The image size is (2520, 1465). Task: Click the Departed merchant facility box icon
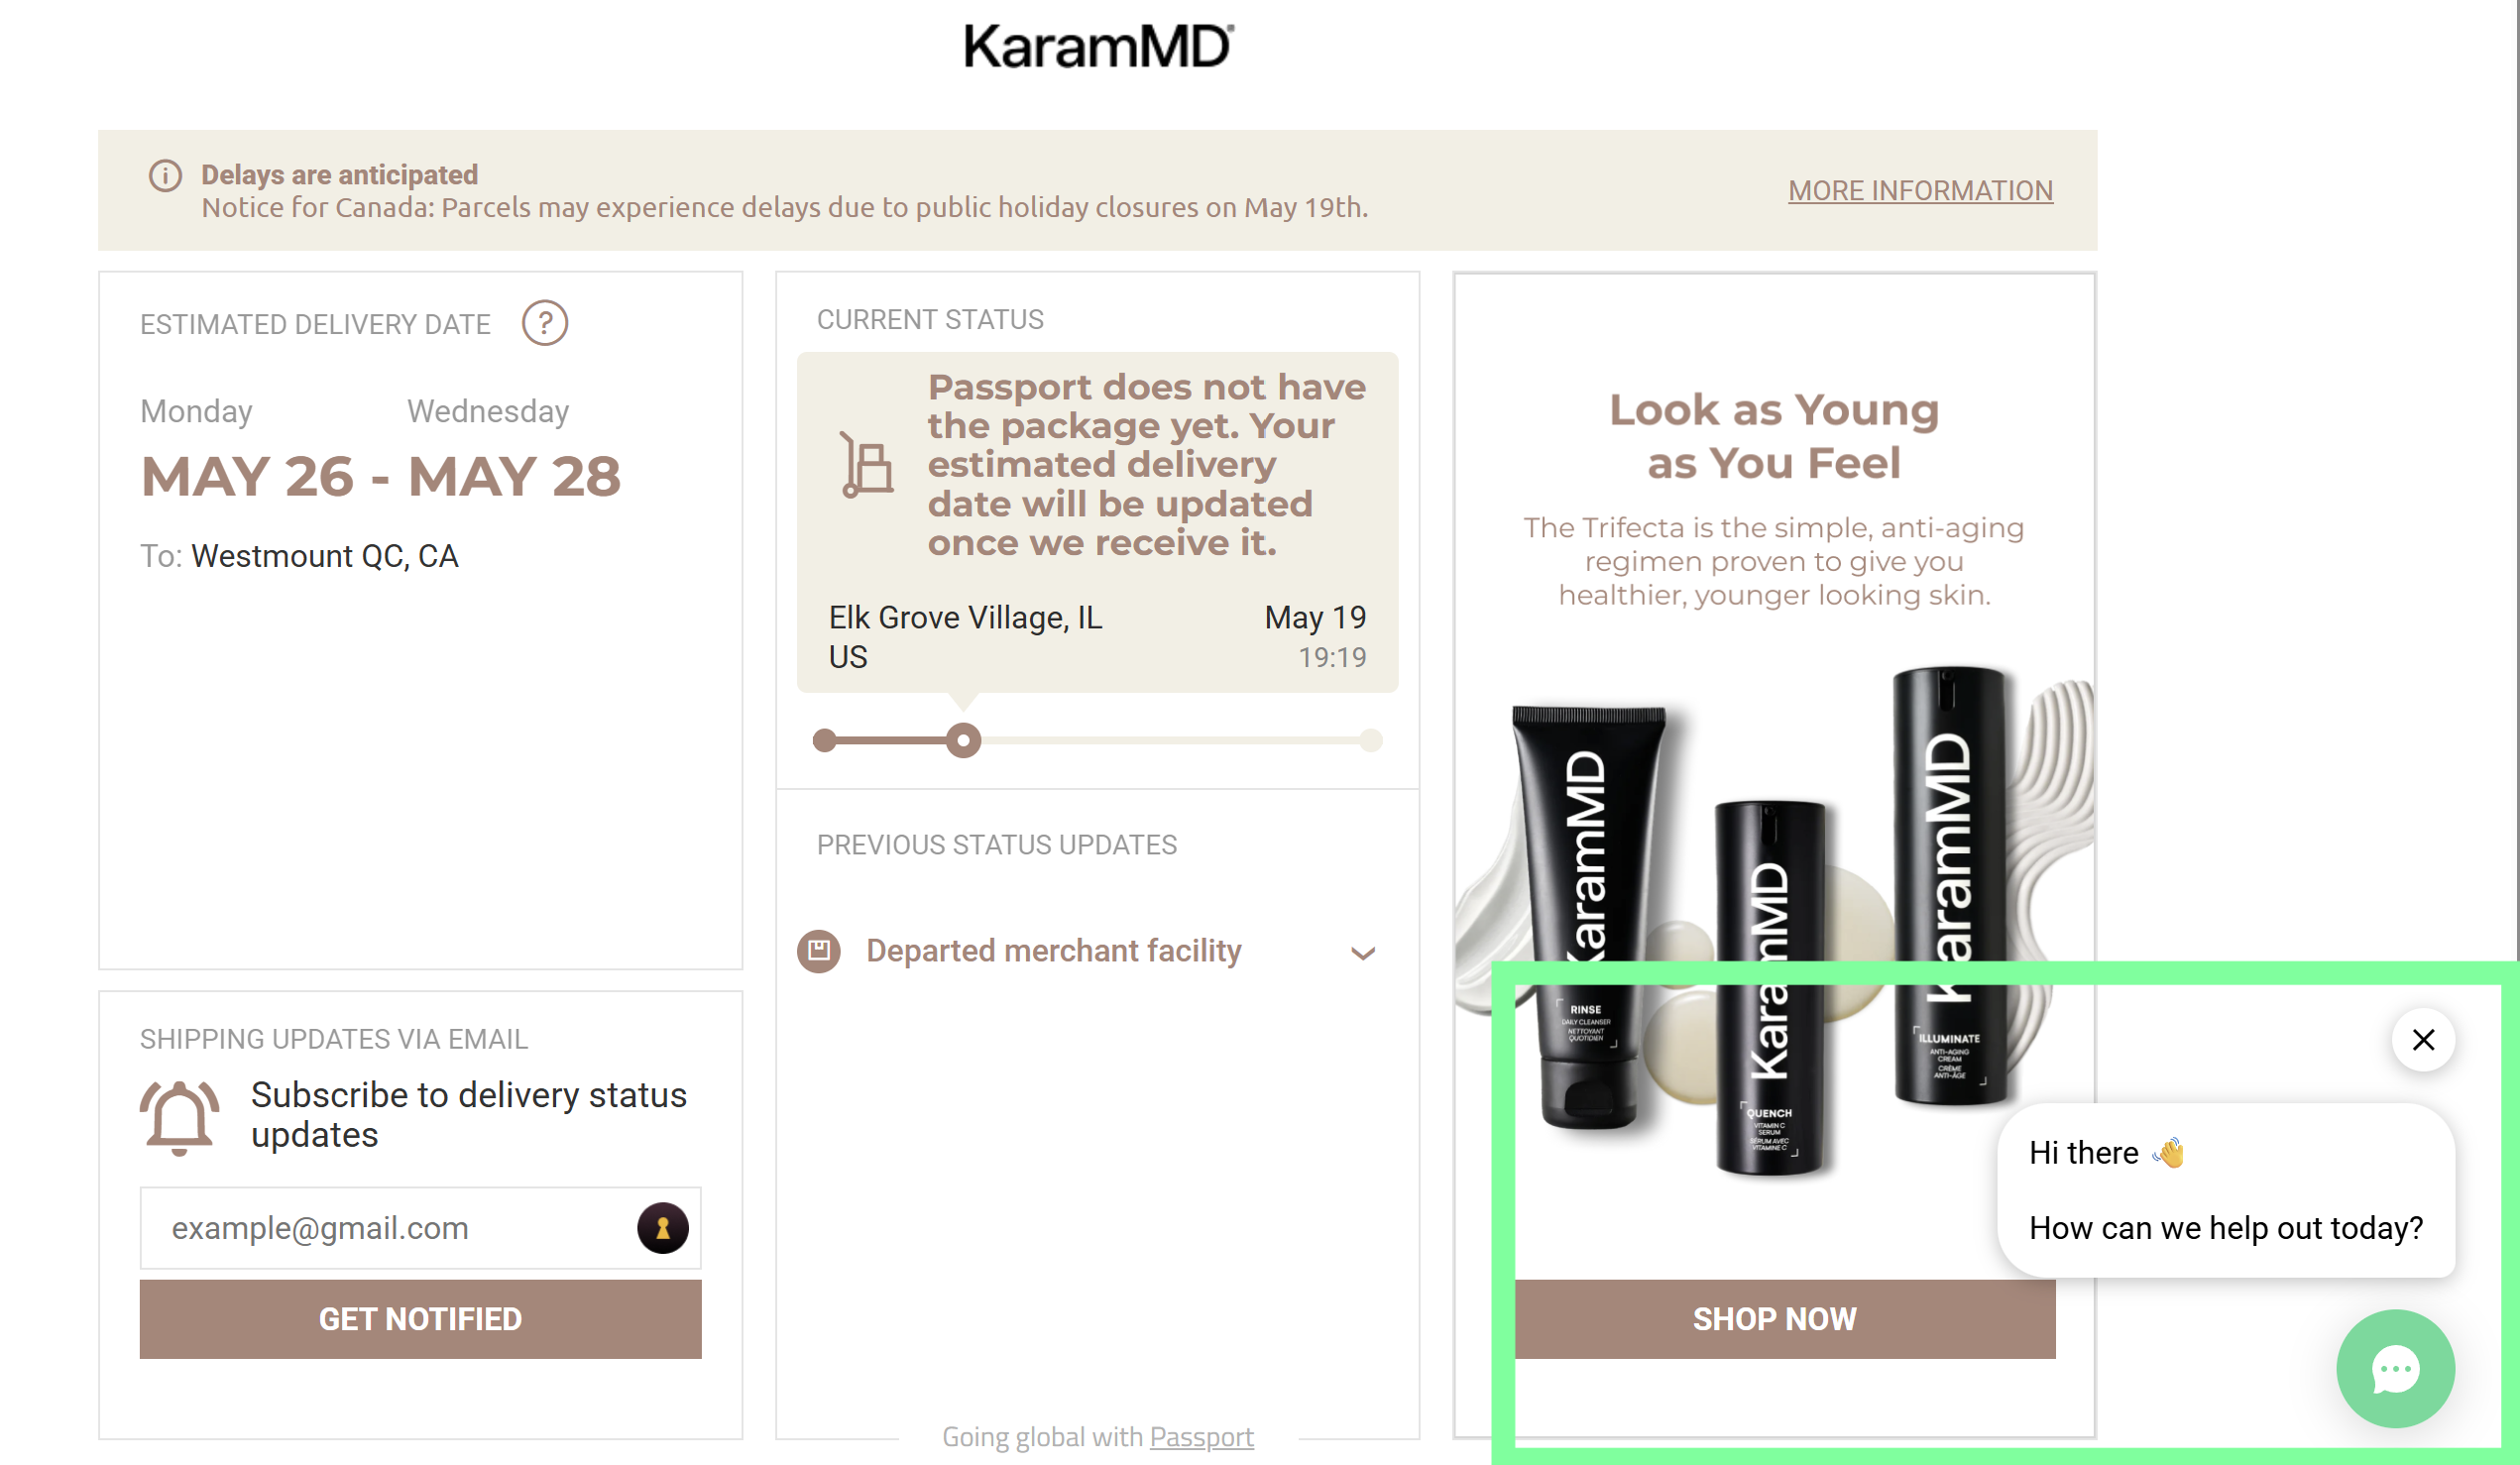[819, 951]
